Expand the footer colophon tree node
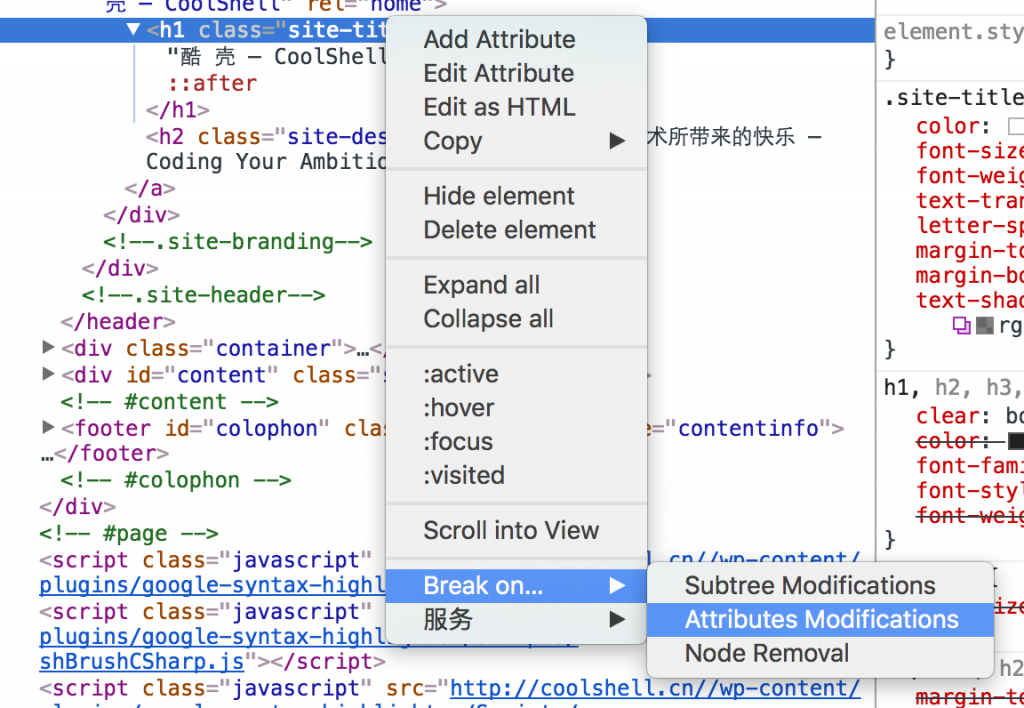The width and height of the screenshot is (1024, 708). pyautogui.click(x=48, y=427)
